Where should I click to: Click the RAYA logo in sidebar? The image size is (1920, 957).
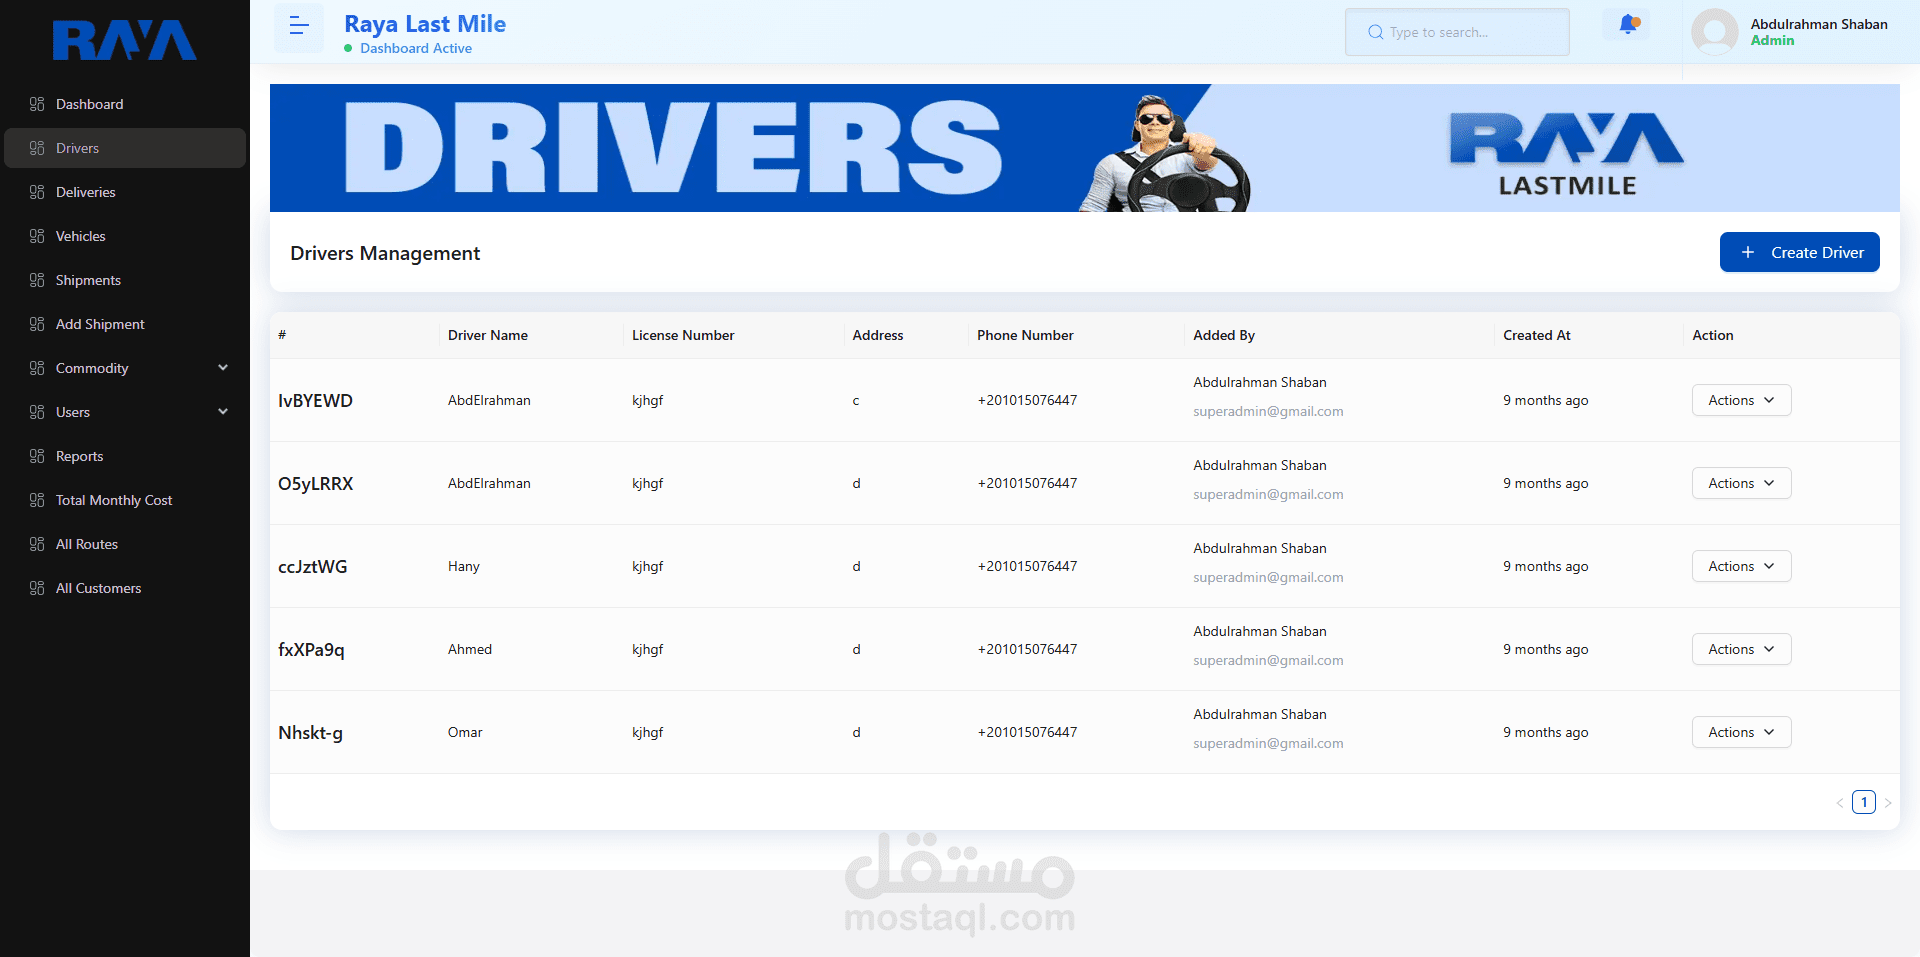click(x=125, y=40)
